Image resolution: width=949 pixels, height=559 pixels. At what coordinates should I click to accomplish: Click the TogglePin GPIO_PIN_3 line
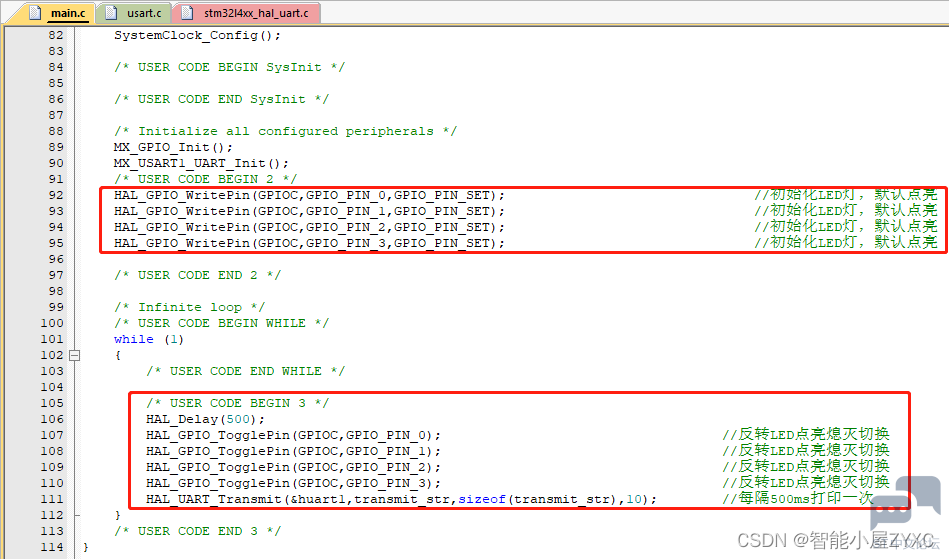(x=293, y=483)
